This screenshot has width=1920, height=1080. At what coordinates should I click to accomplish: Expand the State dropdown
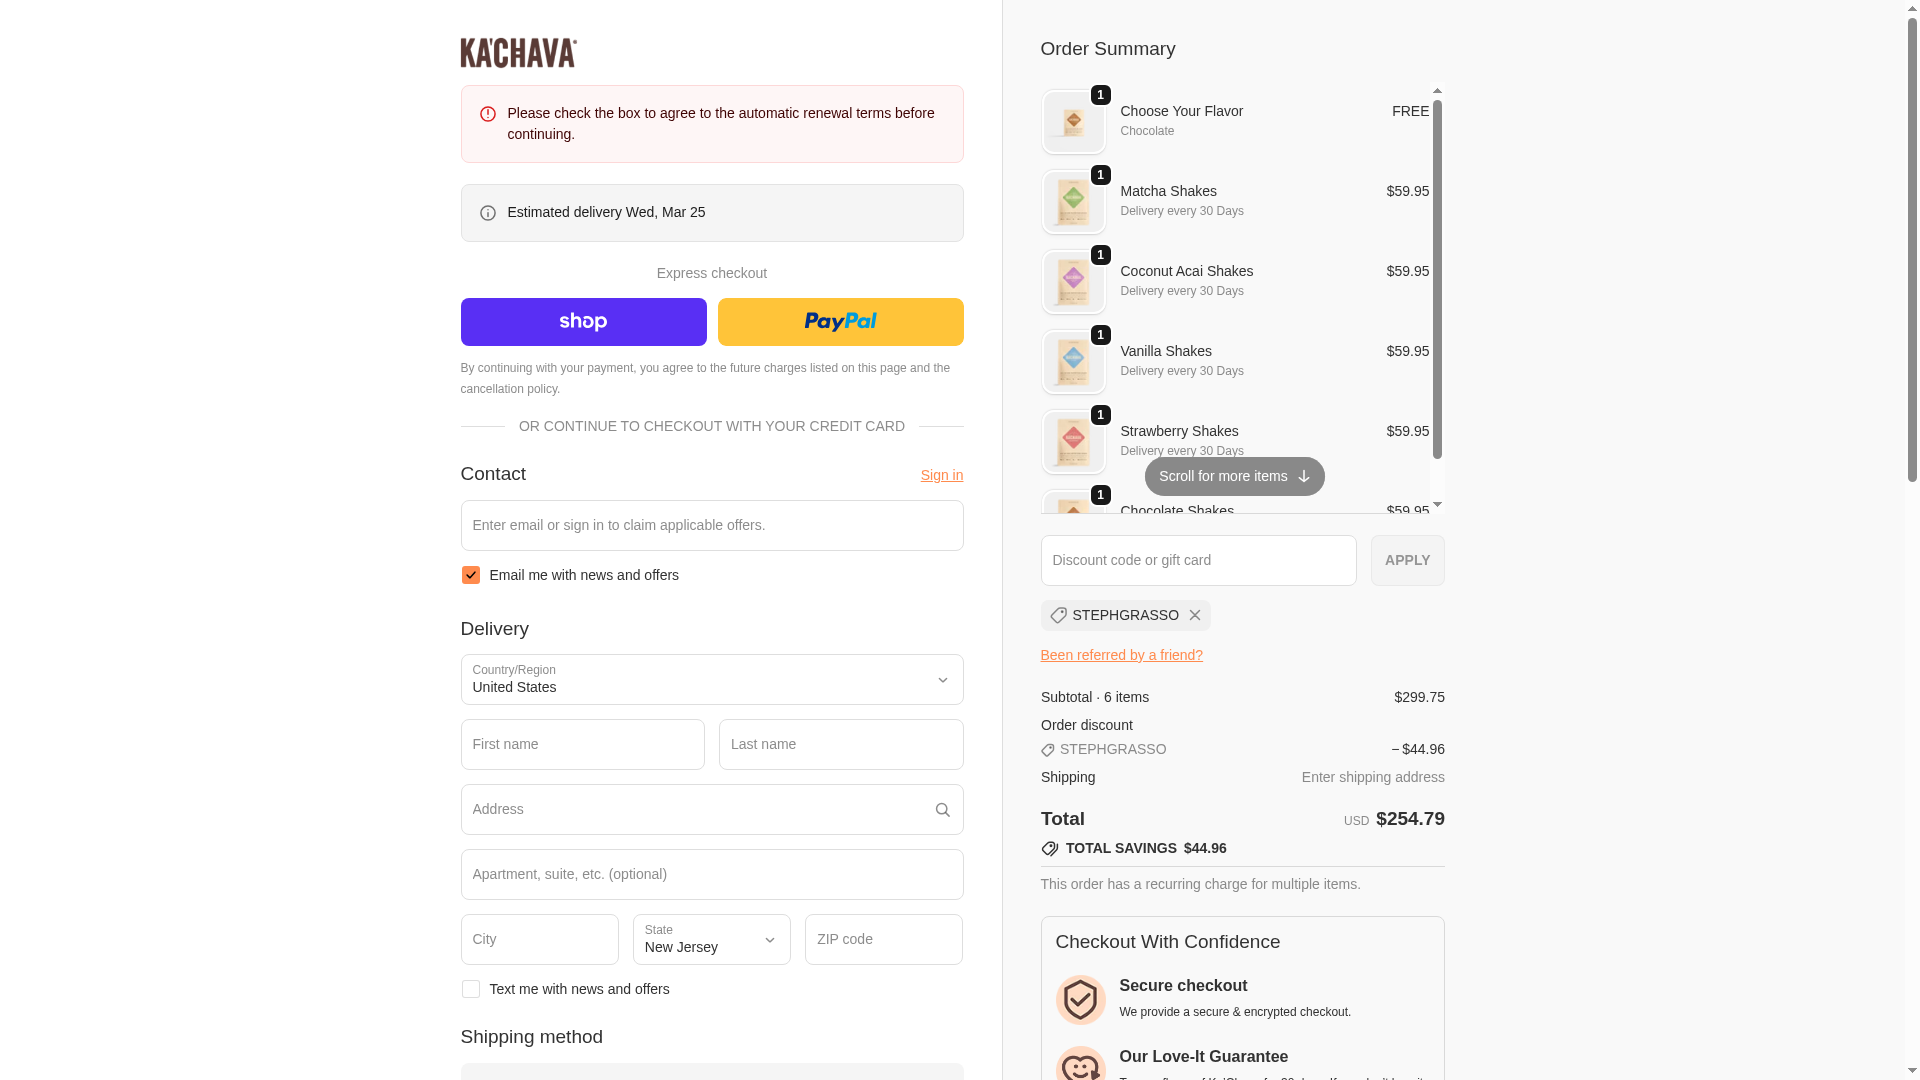[711, 939]
